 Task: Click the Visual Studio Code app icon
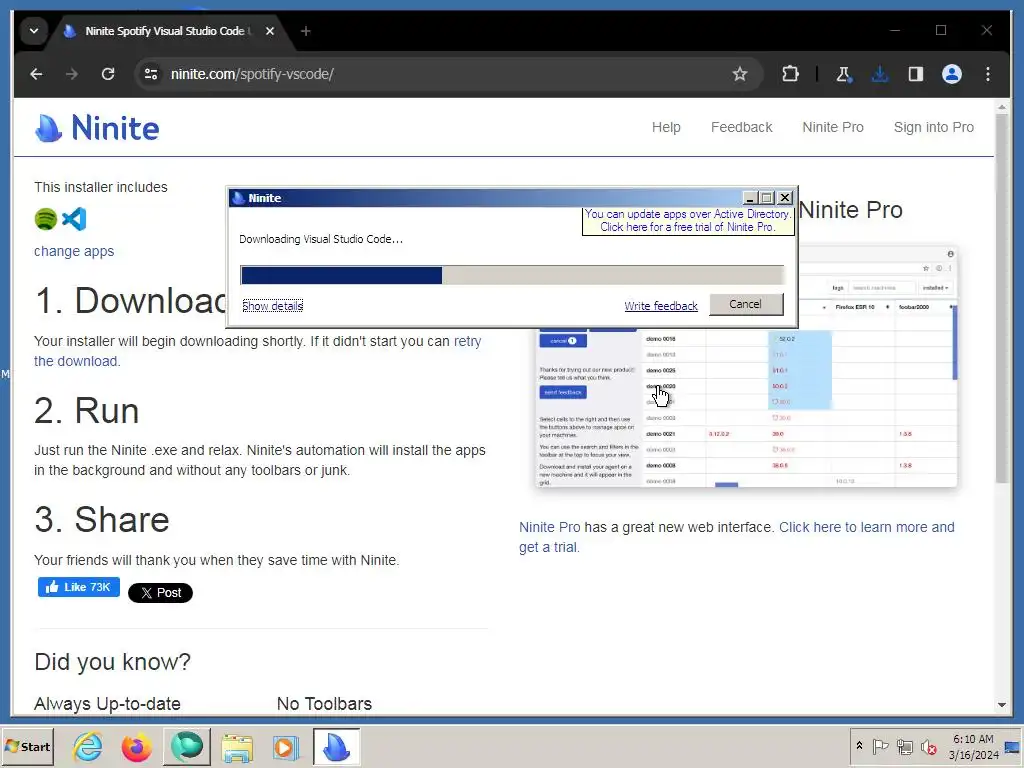pyautogui.click(x=74, y=219)
